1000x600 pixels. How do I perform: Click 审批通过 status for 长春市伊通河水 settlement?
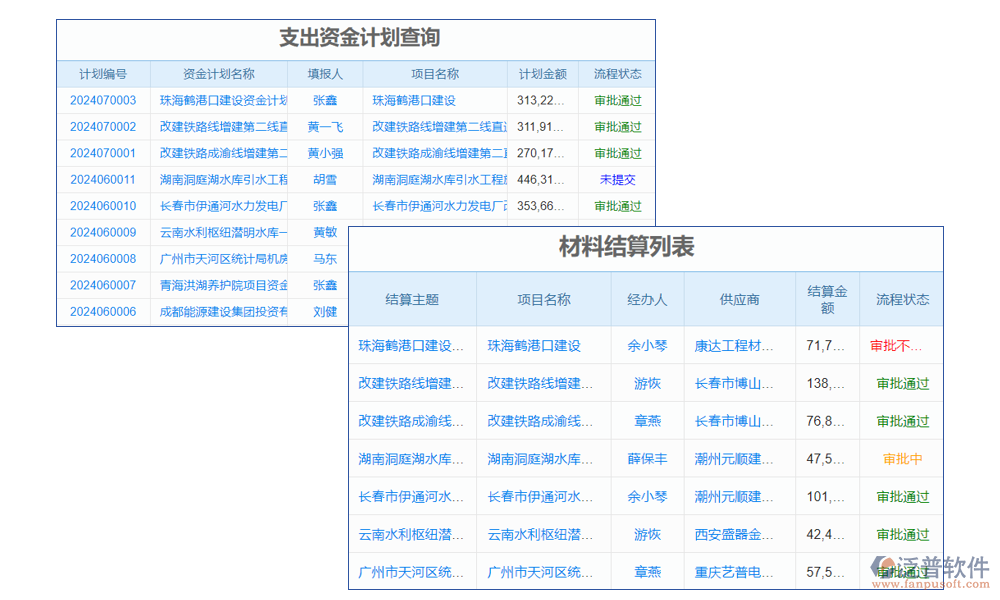point(900,497)
